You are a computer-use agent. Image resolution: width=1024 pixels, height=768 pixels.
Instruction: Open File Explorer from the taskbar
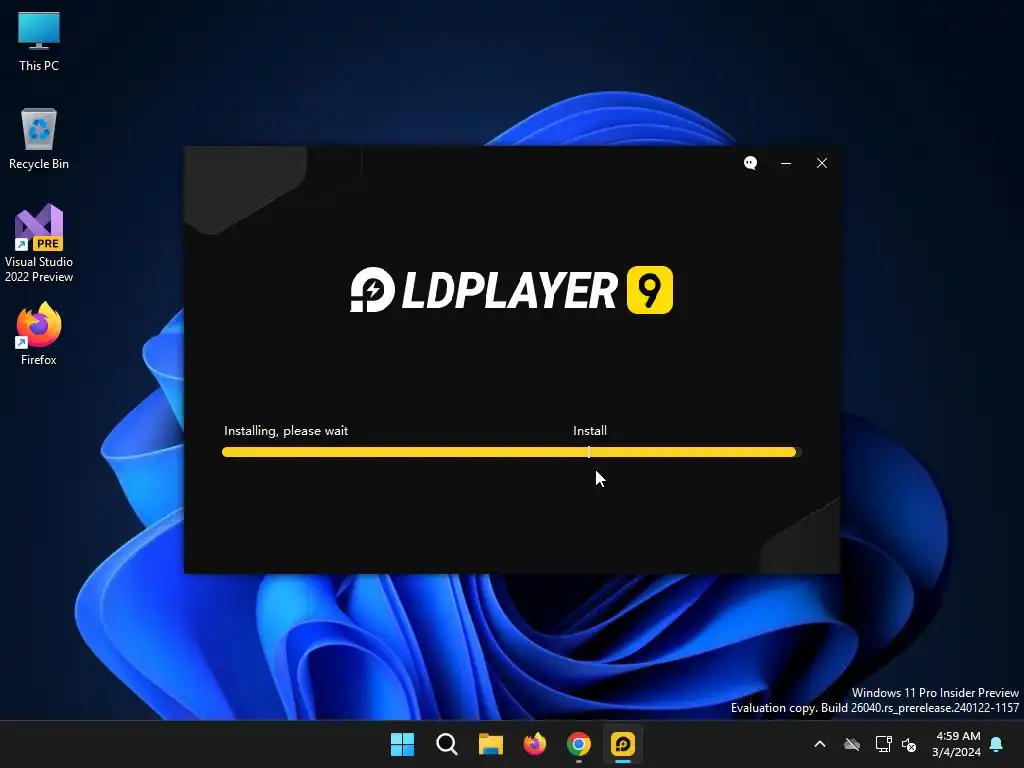490,744
